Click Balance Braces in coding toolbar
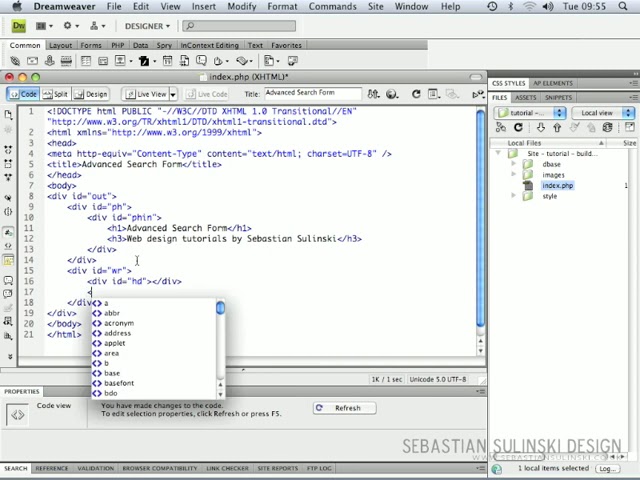Screen dimensions: 640x480 point(8,211)
